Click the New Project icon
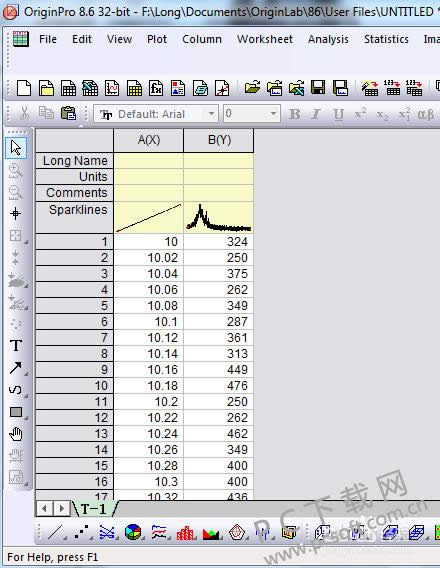Image resolution: width=440 pixels, height=568 pixels. pos(24,88)
